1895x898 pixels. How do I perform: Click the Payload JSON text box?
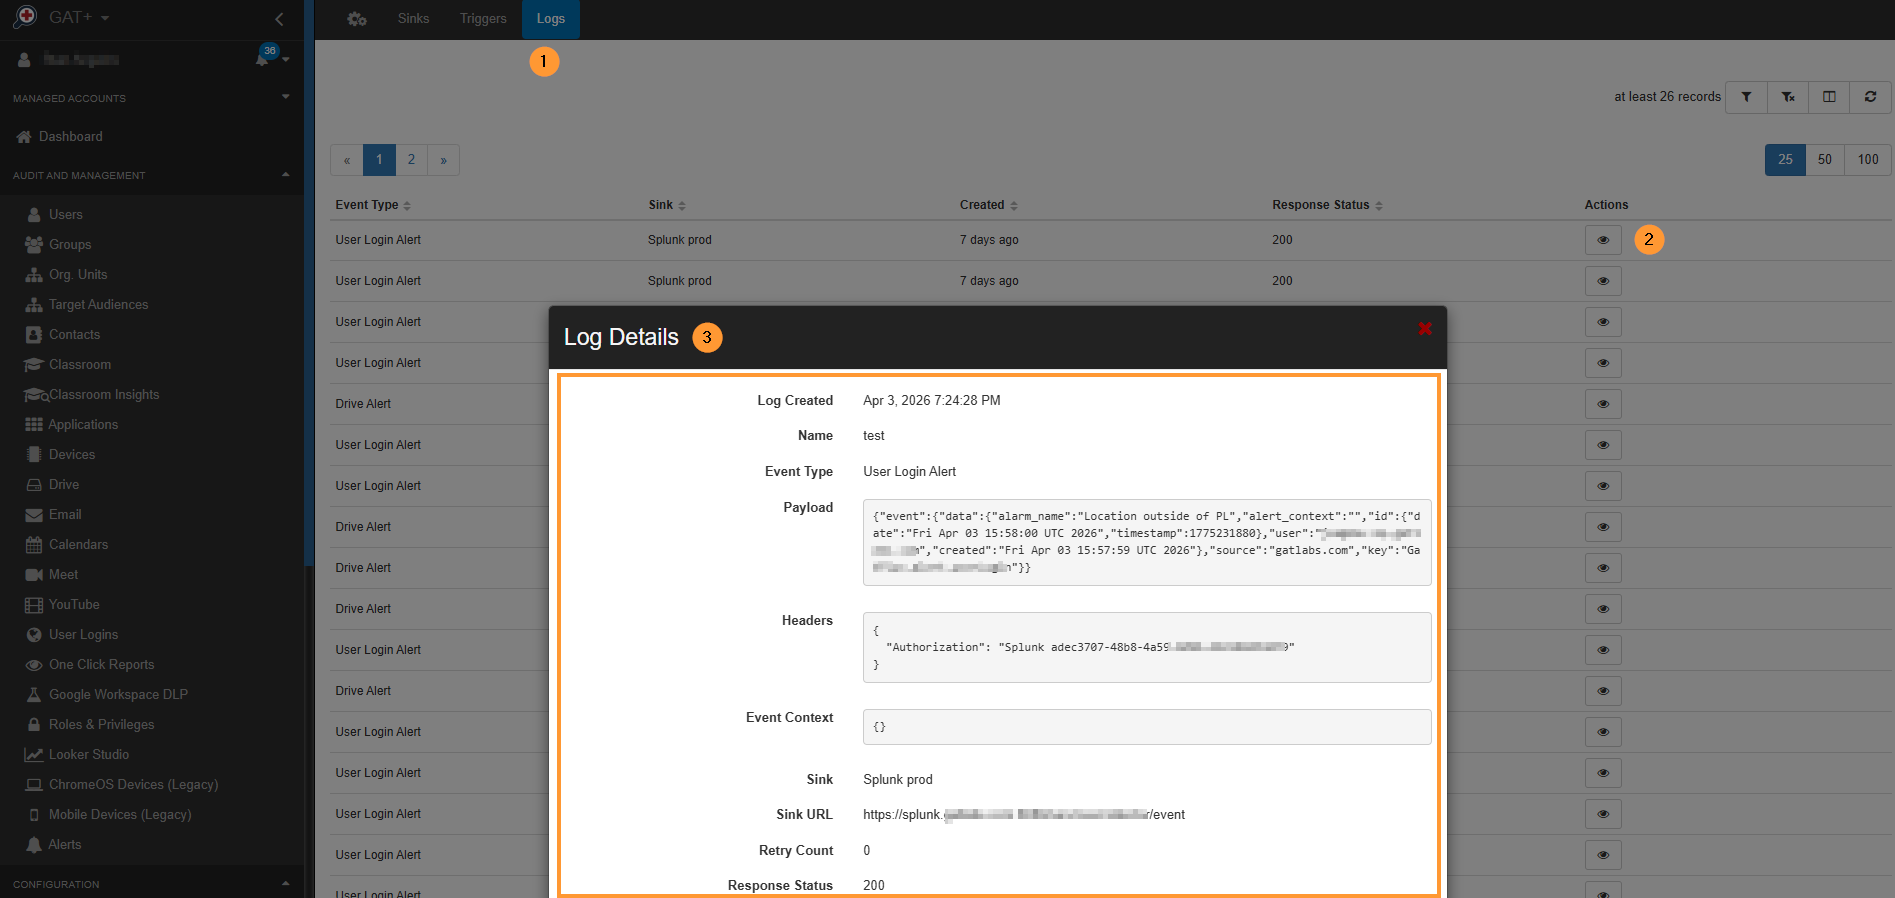click(x=1147, y=542)
